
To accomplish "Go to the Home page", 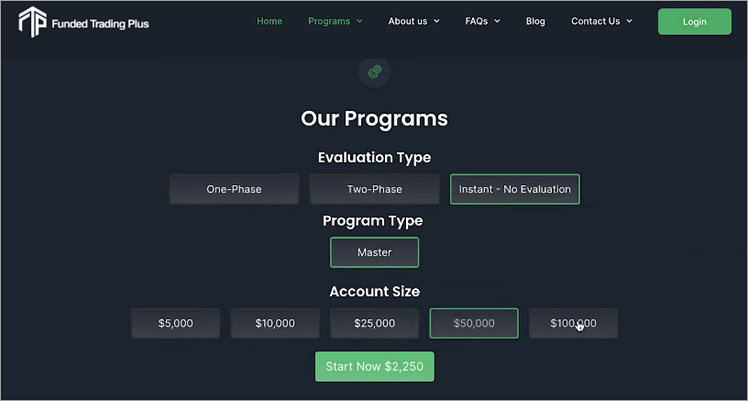I will click(x=269, y=21).
